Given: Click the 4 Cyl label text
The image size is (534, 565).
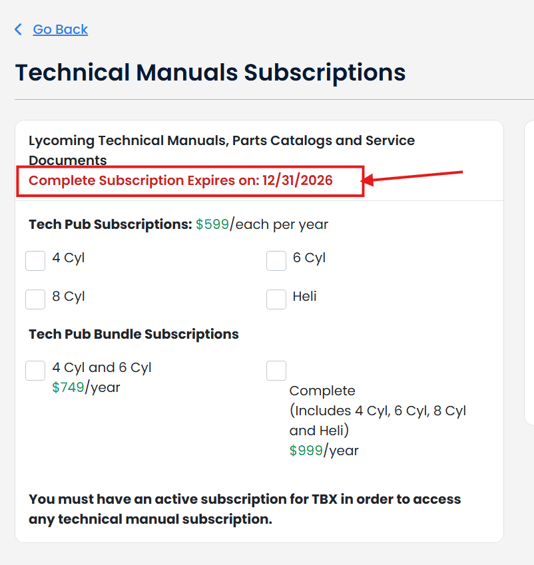Looking at the screenshot, I should coord(68,258).
